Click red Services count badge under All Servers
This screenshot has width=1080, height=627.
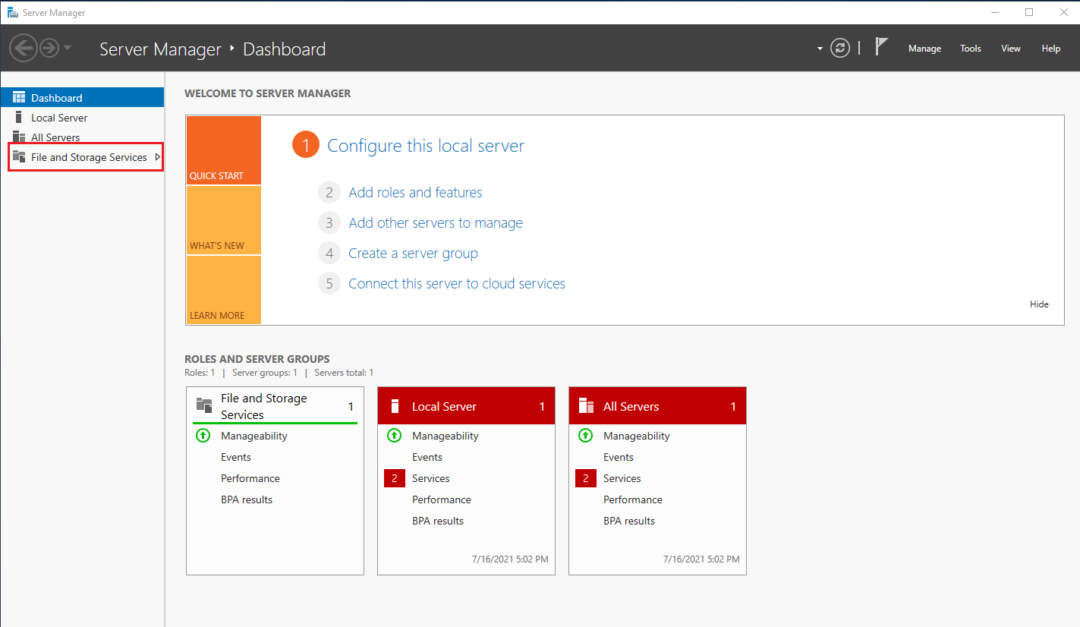tap(585, 479)
